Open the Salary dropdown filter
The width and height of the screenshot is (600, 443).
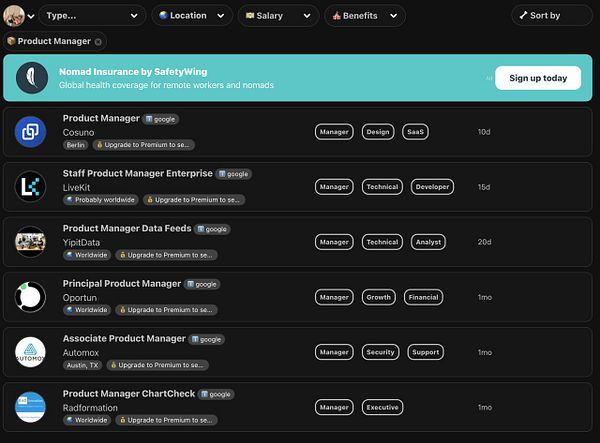(x=278, y=16)
